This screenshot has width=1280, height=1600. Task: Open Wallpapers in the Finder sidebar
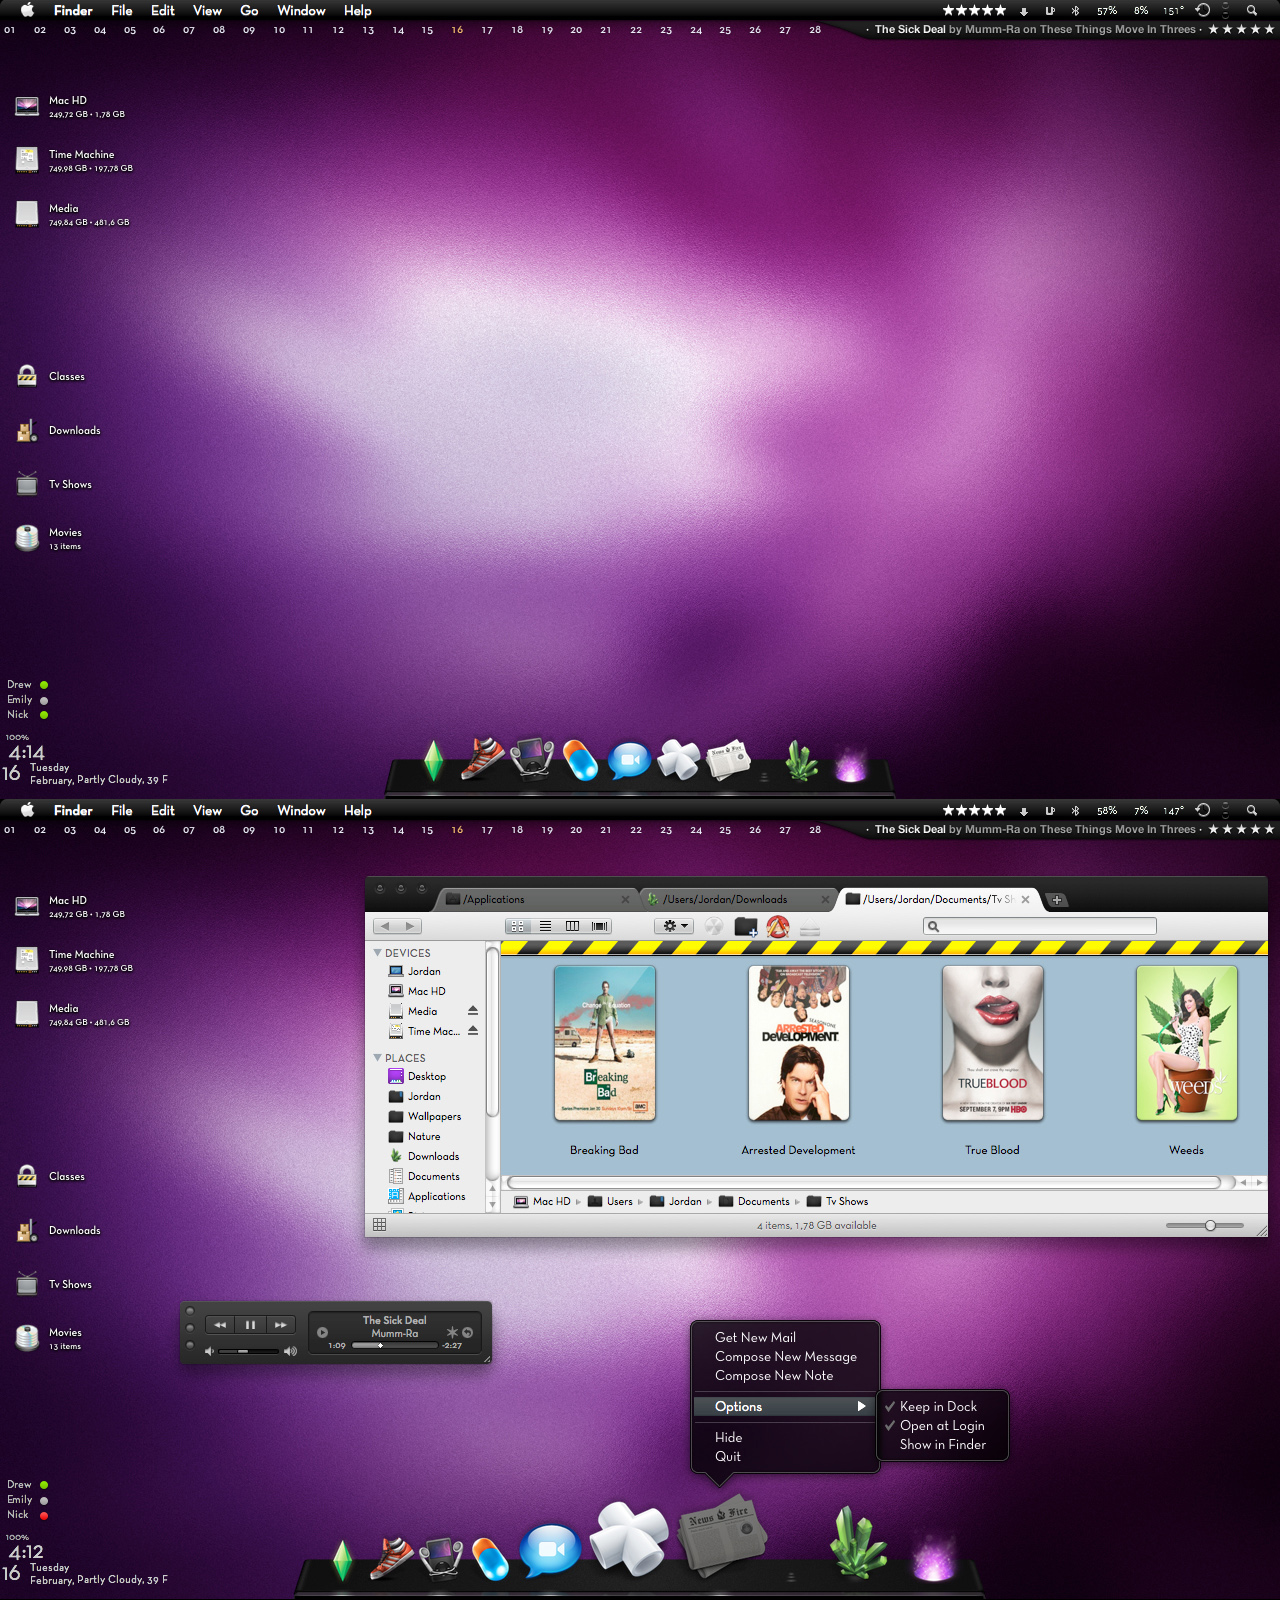(425, 1116)
